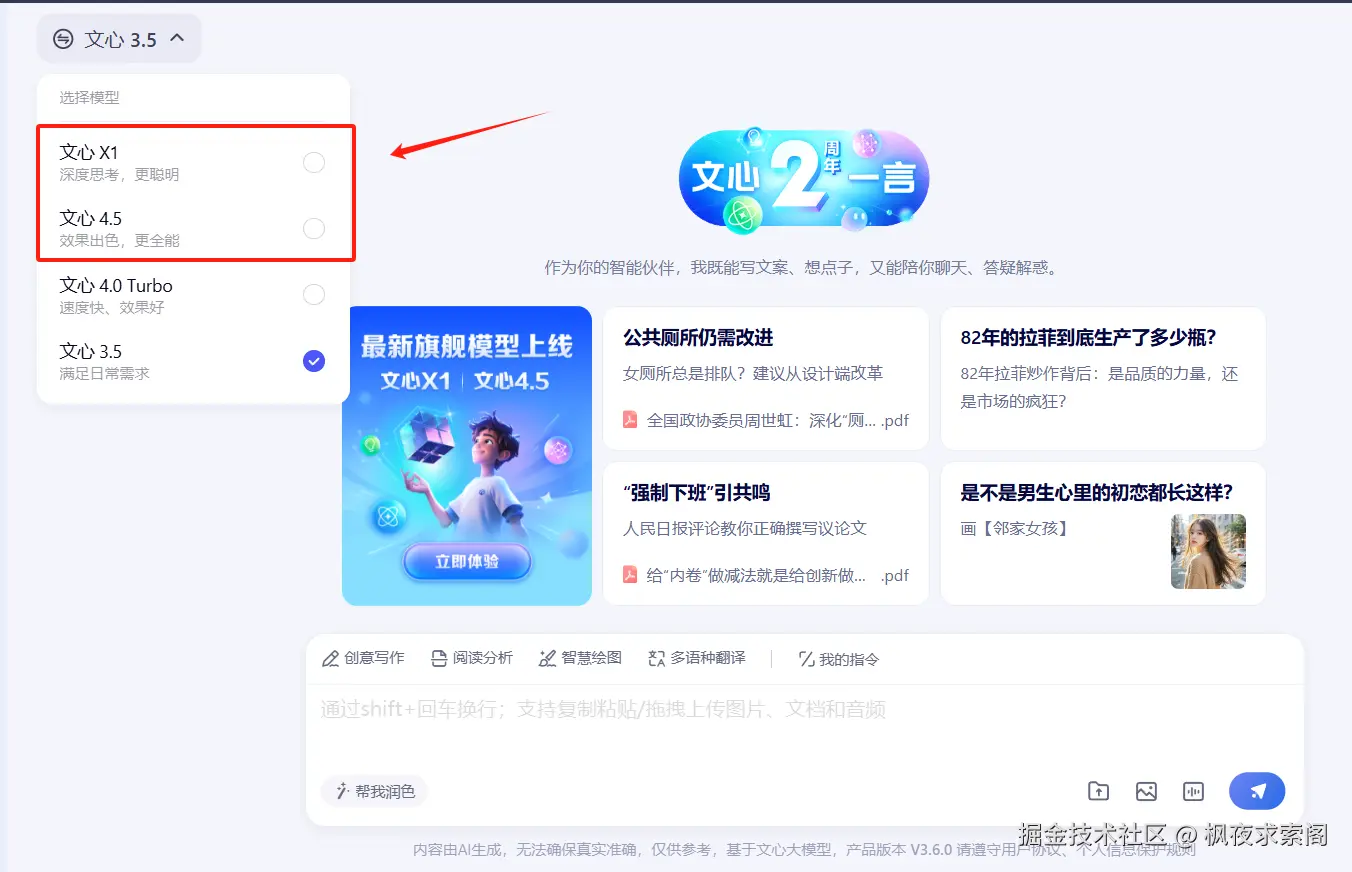The width and height of the screenshot is (1352, 872).
Task: Click the pencil icon of 创意写作
Action: 330,659
